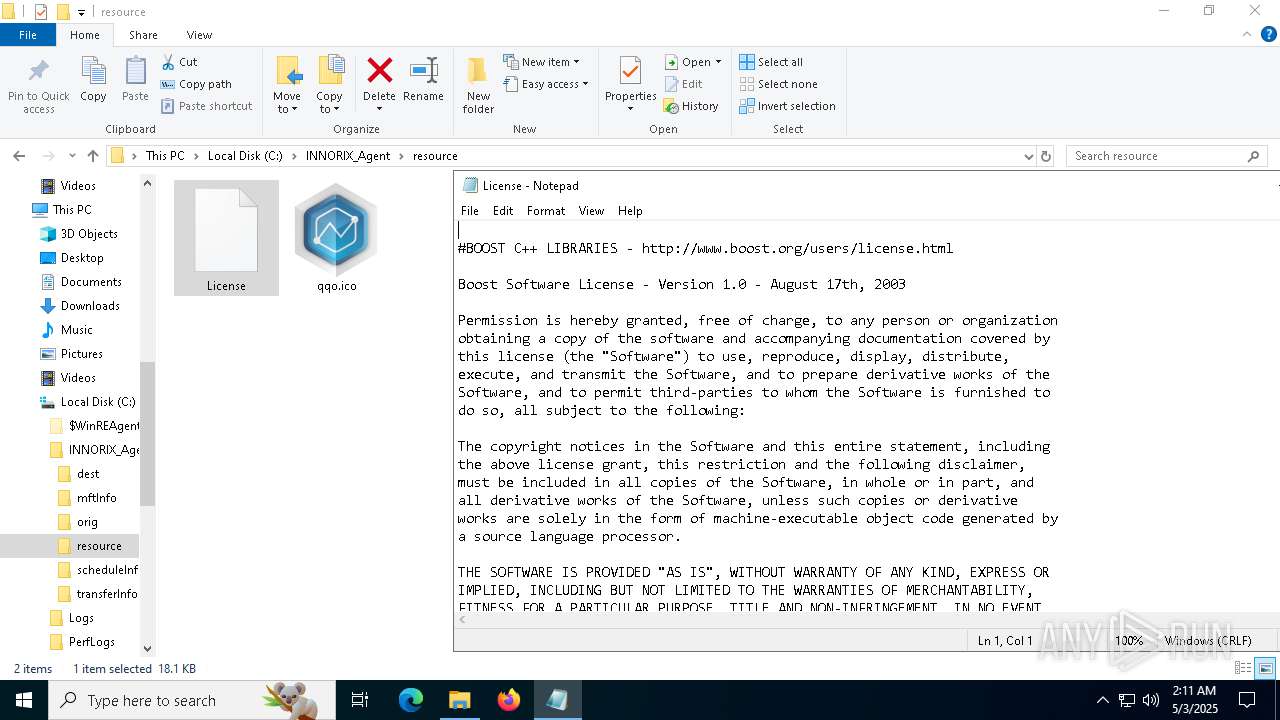
Task: Open the Logs folder in tree
Action: 81,618
